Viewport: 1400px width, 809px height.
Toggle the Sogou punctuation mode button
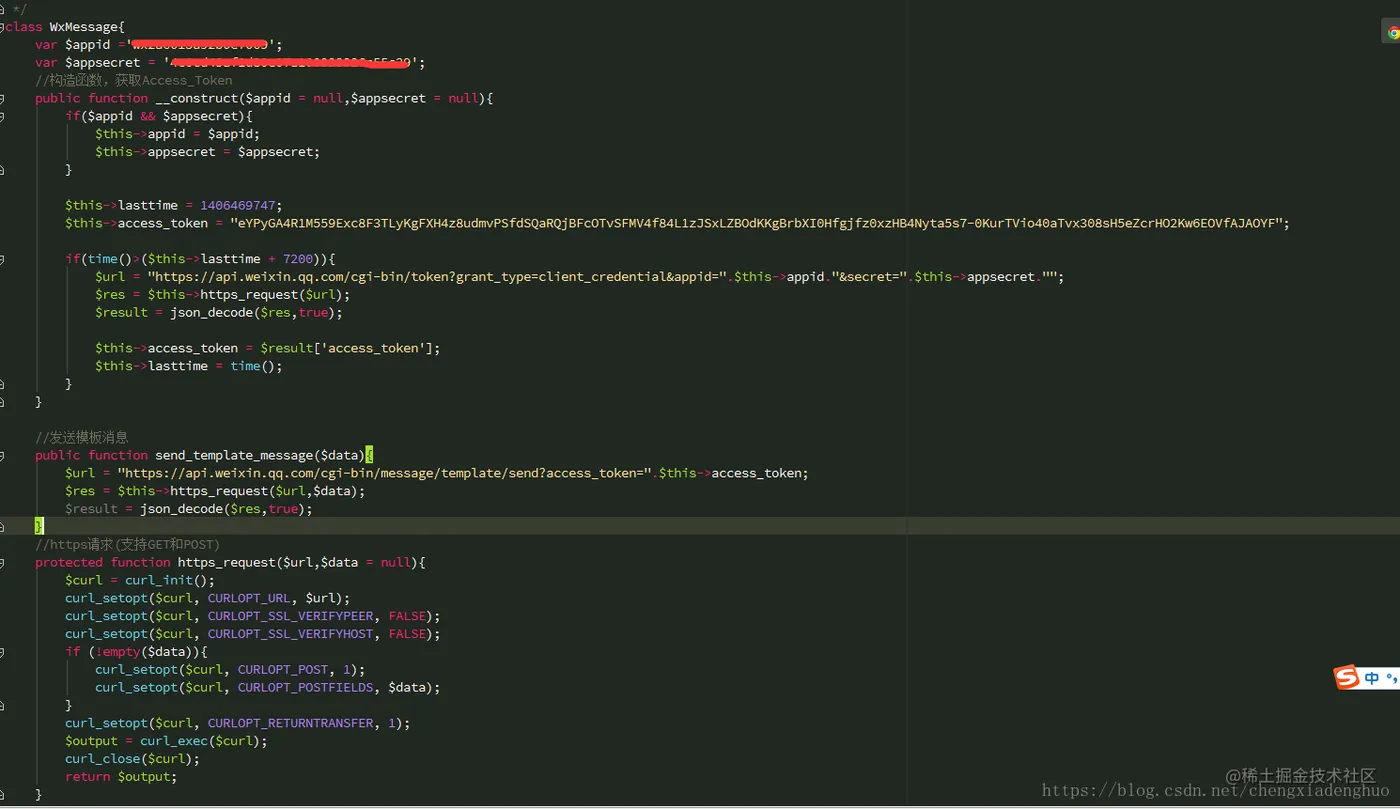[1390, 679]
